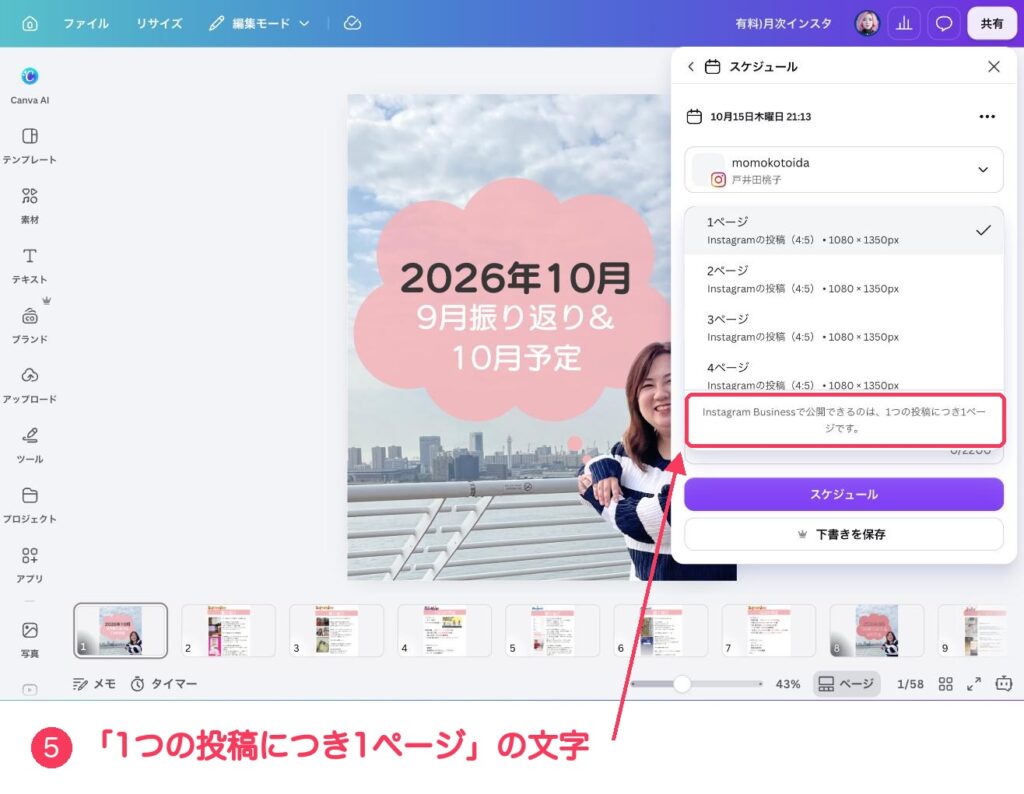Open the テンプレート panel
1024x794 pixels.
tap(29, 146)
